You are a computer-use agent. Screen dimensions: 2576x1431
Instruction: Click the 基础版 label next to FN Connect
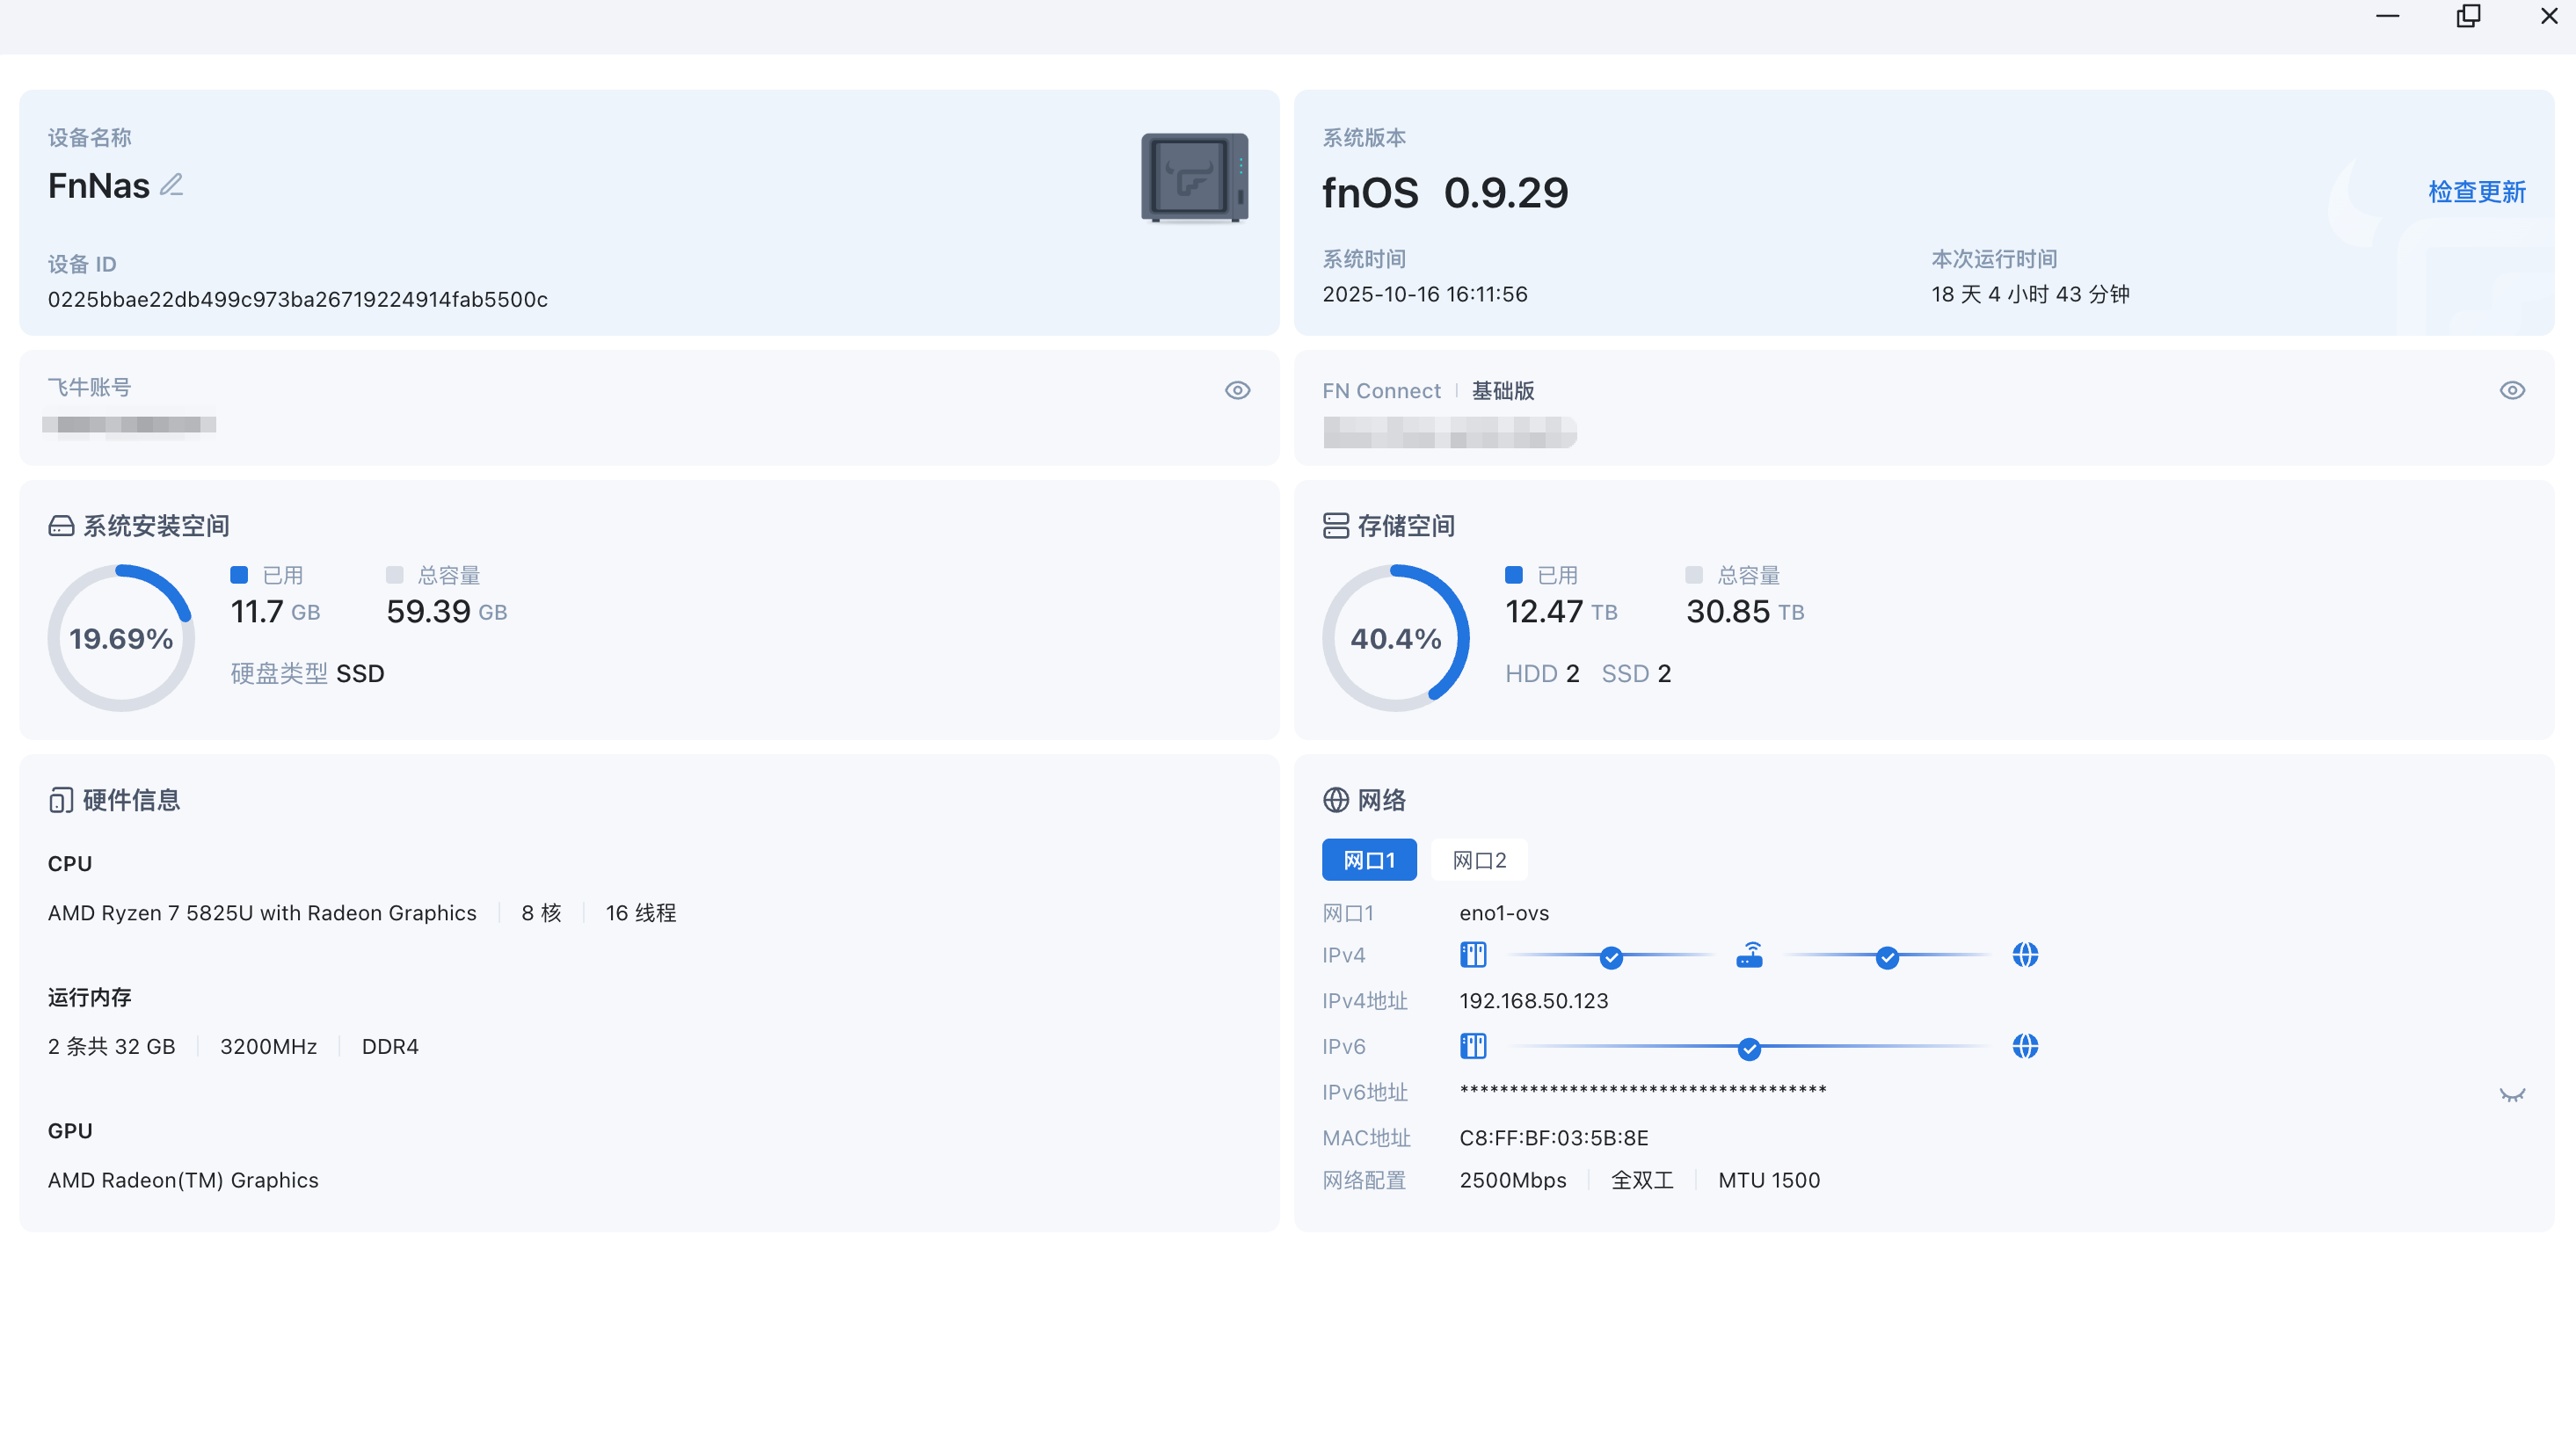[1503, 391]
